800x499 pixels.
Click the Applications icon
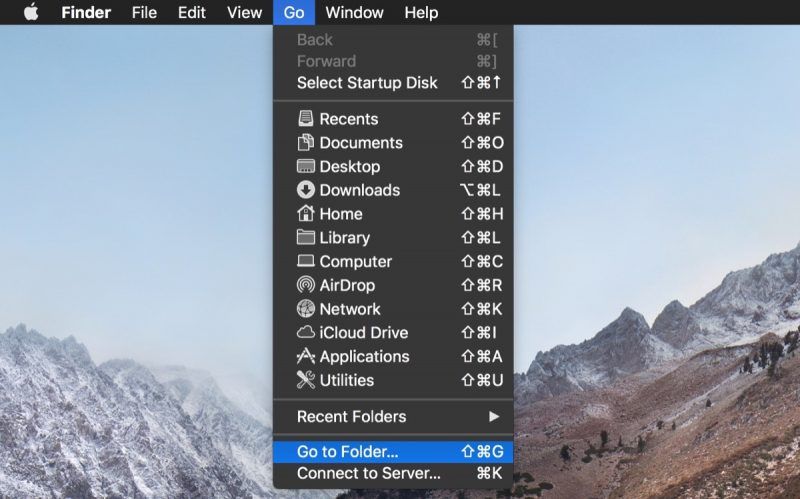click(306, 357)
